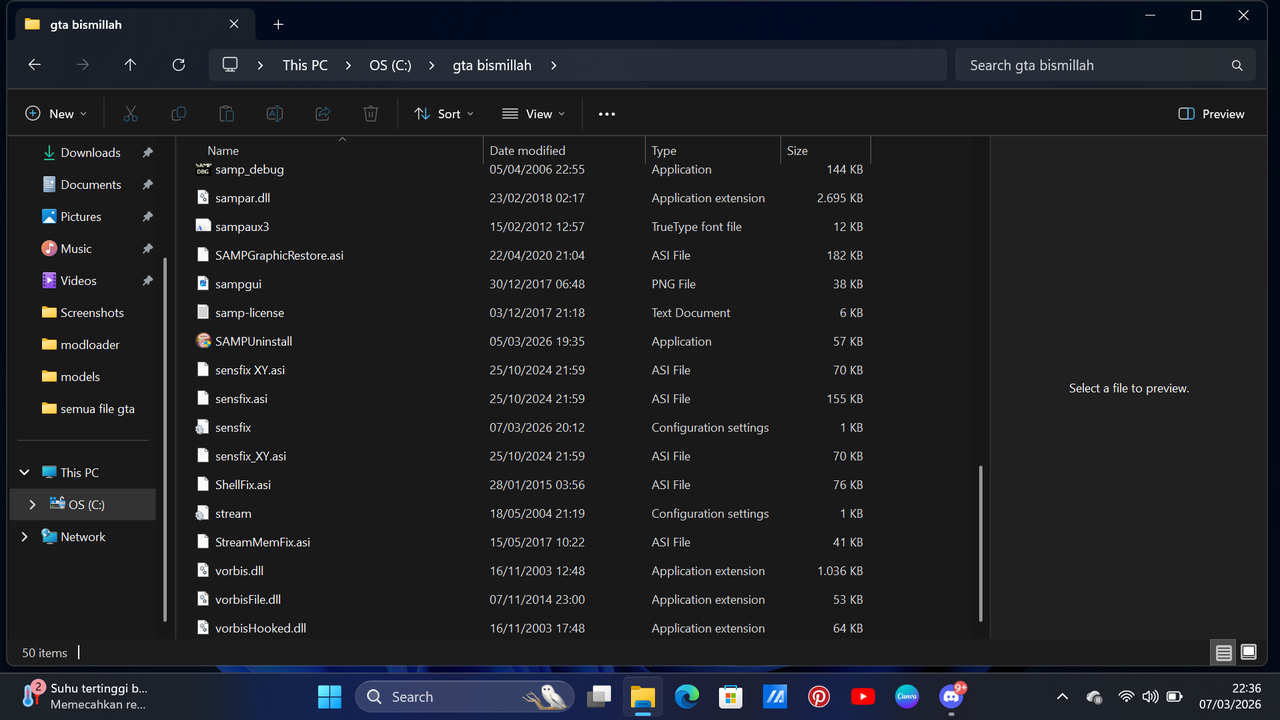The height and width of the screenshot is (720, 1280).
Task: Toggle the Preview pane
Action: [1211, 114]
